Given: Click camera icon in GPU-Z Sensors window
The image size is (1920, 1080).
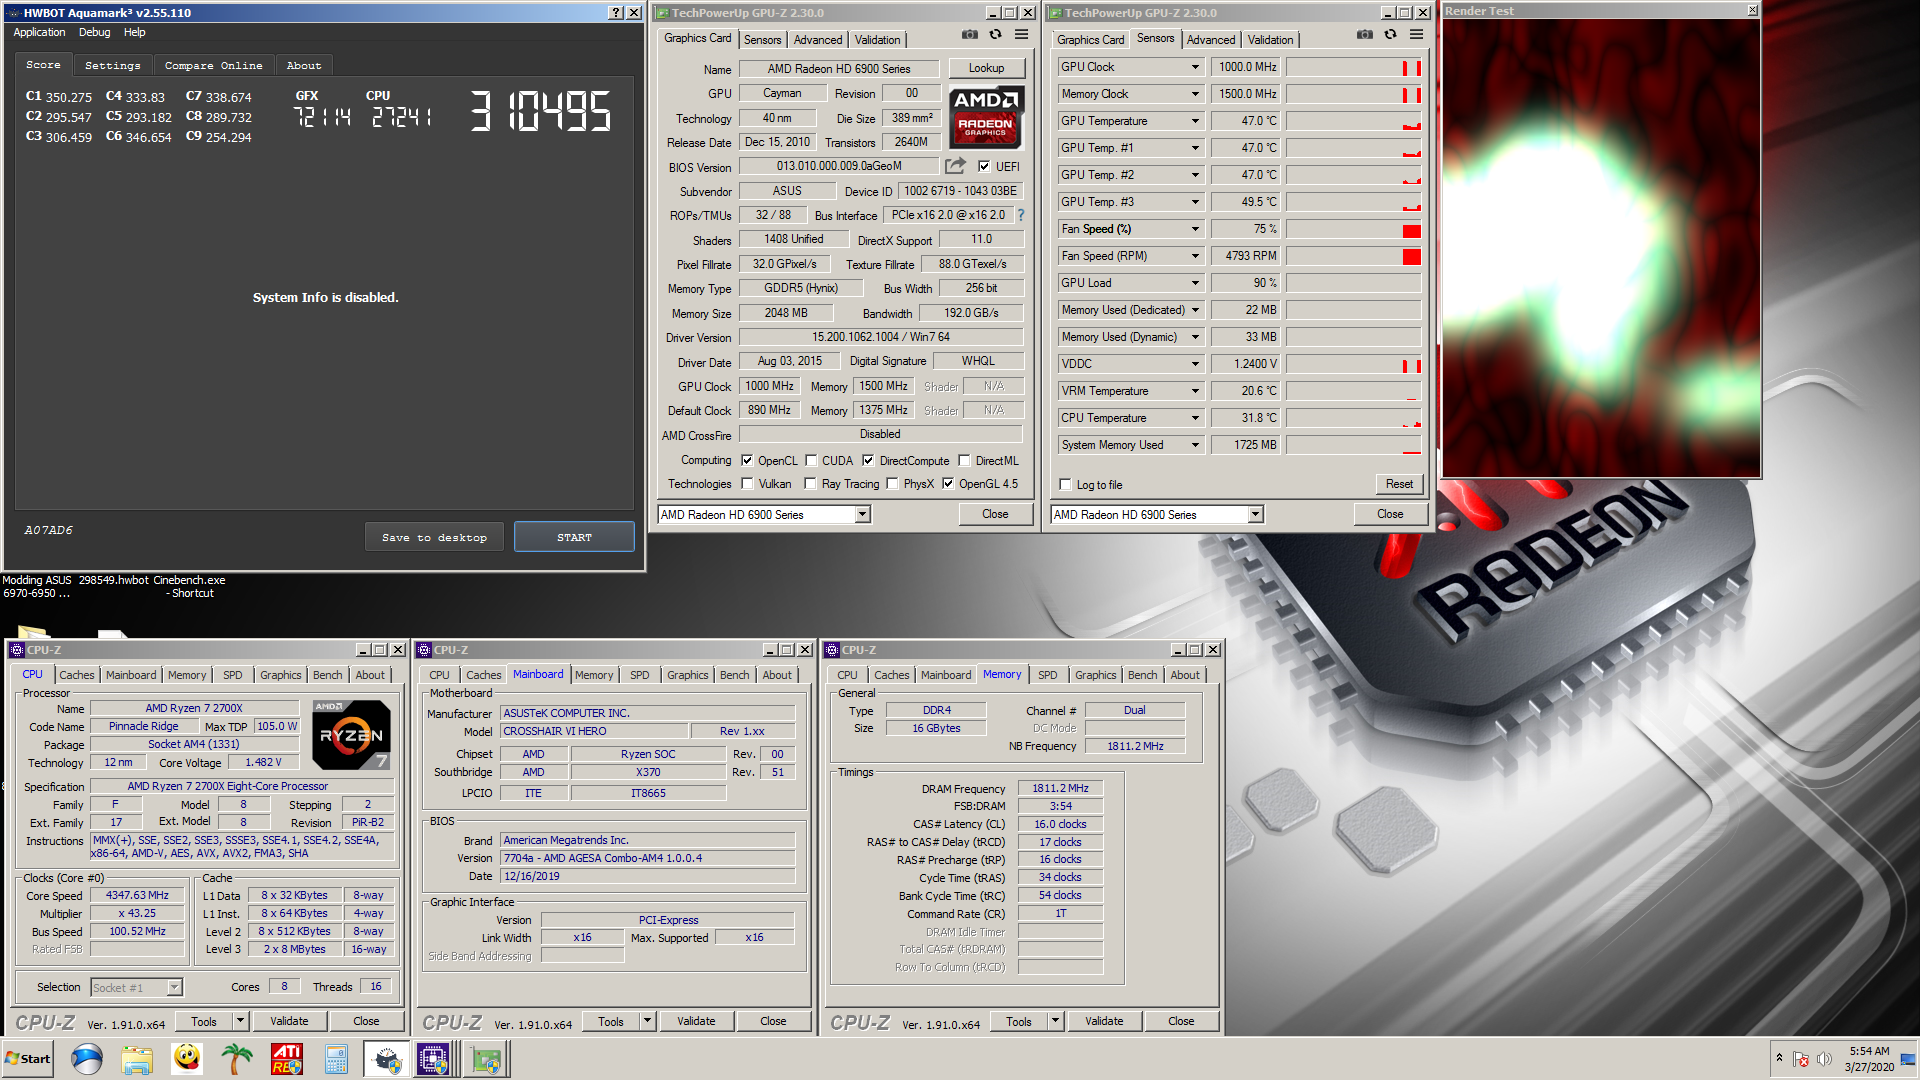Looking at the screenshot, I should click(x=1365, y=35).
